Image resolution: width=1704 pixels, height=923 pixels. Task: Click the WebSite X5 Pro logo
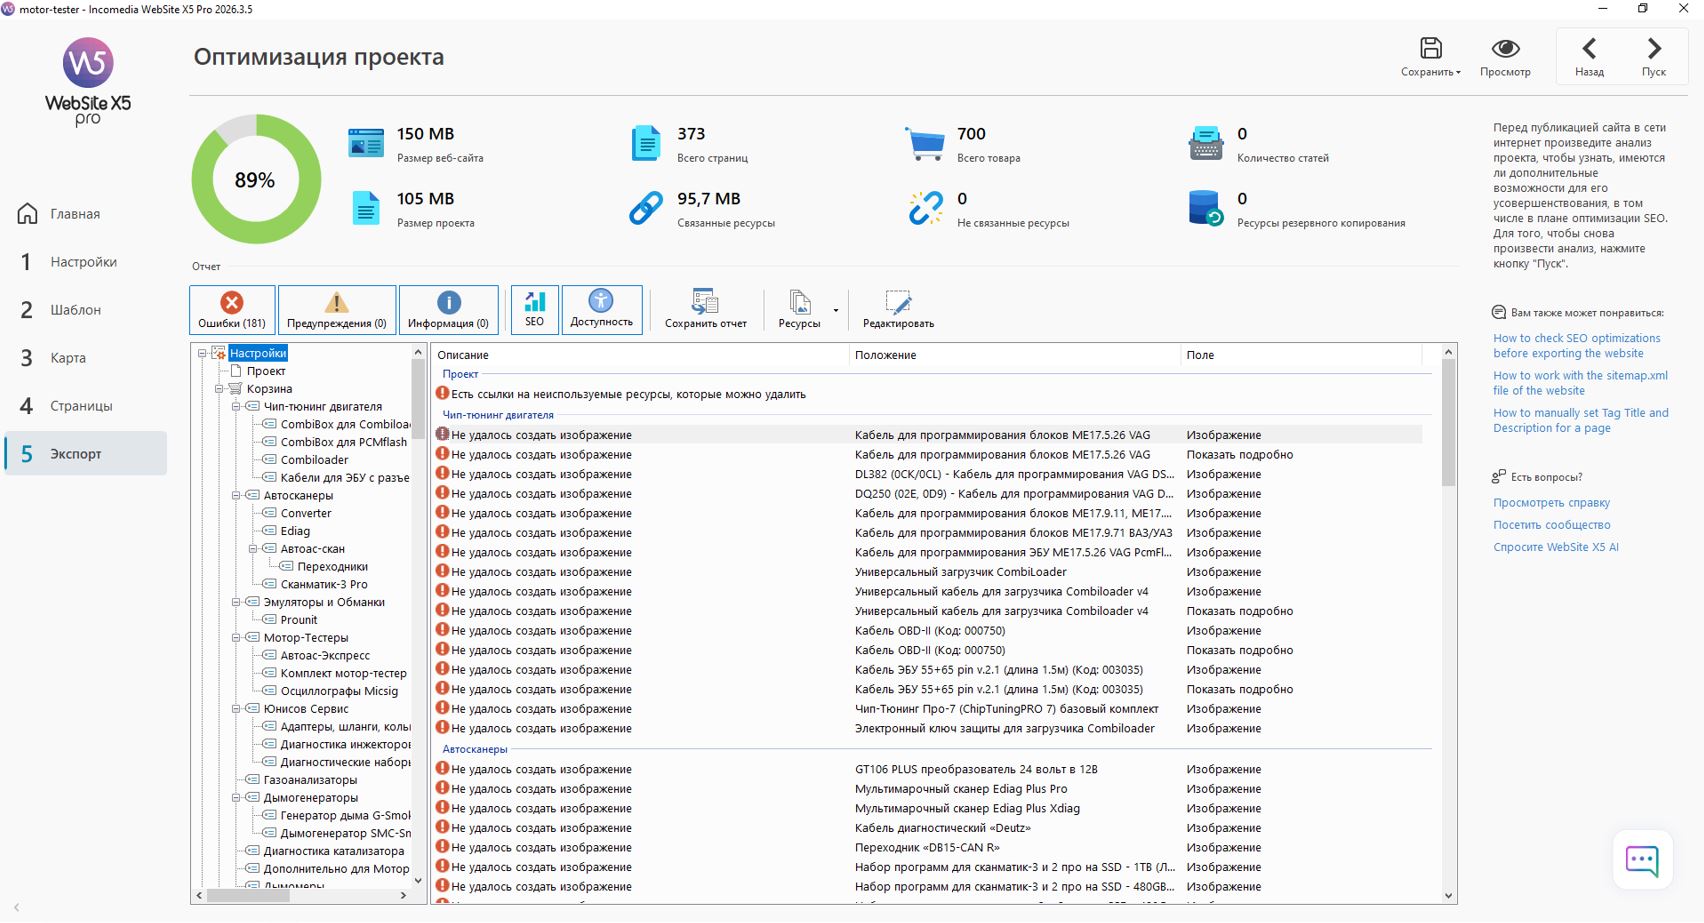88,81
